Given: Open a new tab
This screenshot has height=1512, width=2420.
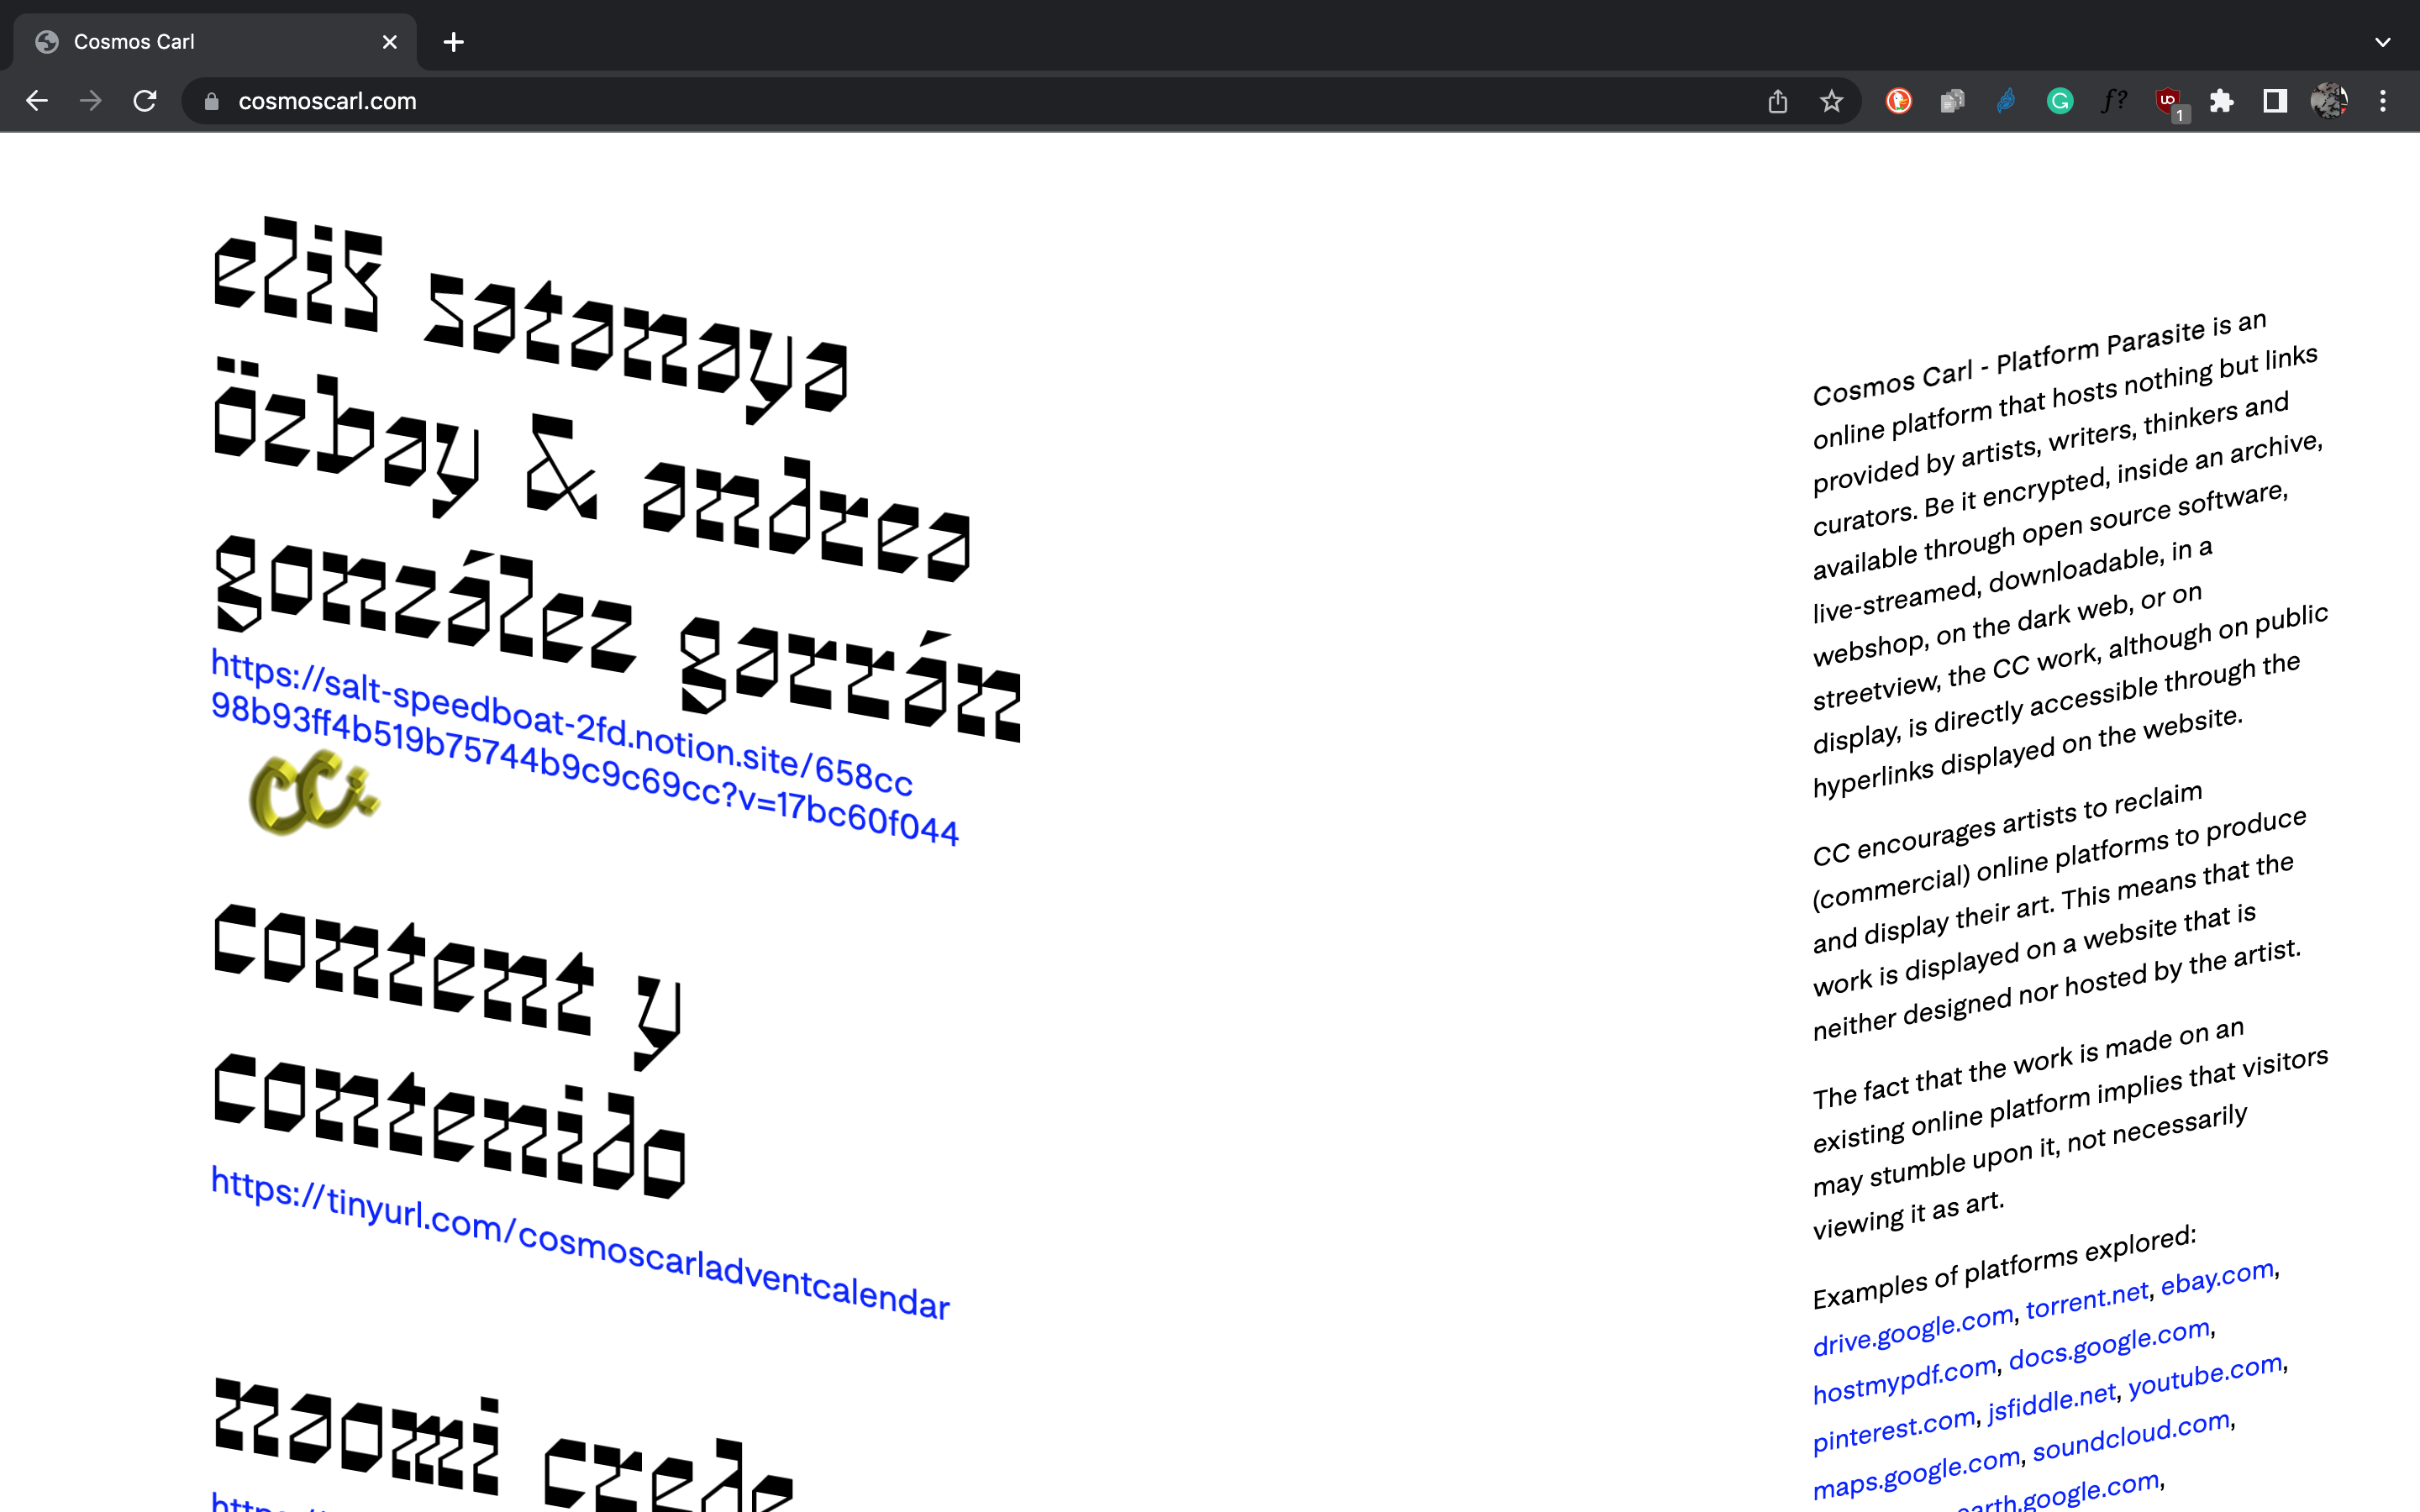Looking at the screenshot, I should tap(453, 42).
